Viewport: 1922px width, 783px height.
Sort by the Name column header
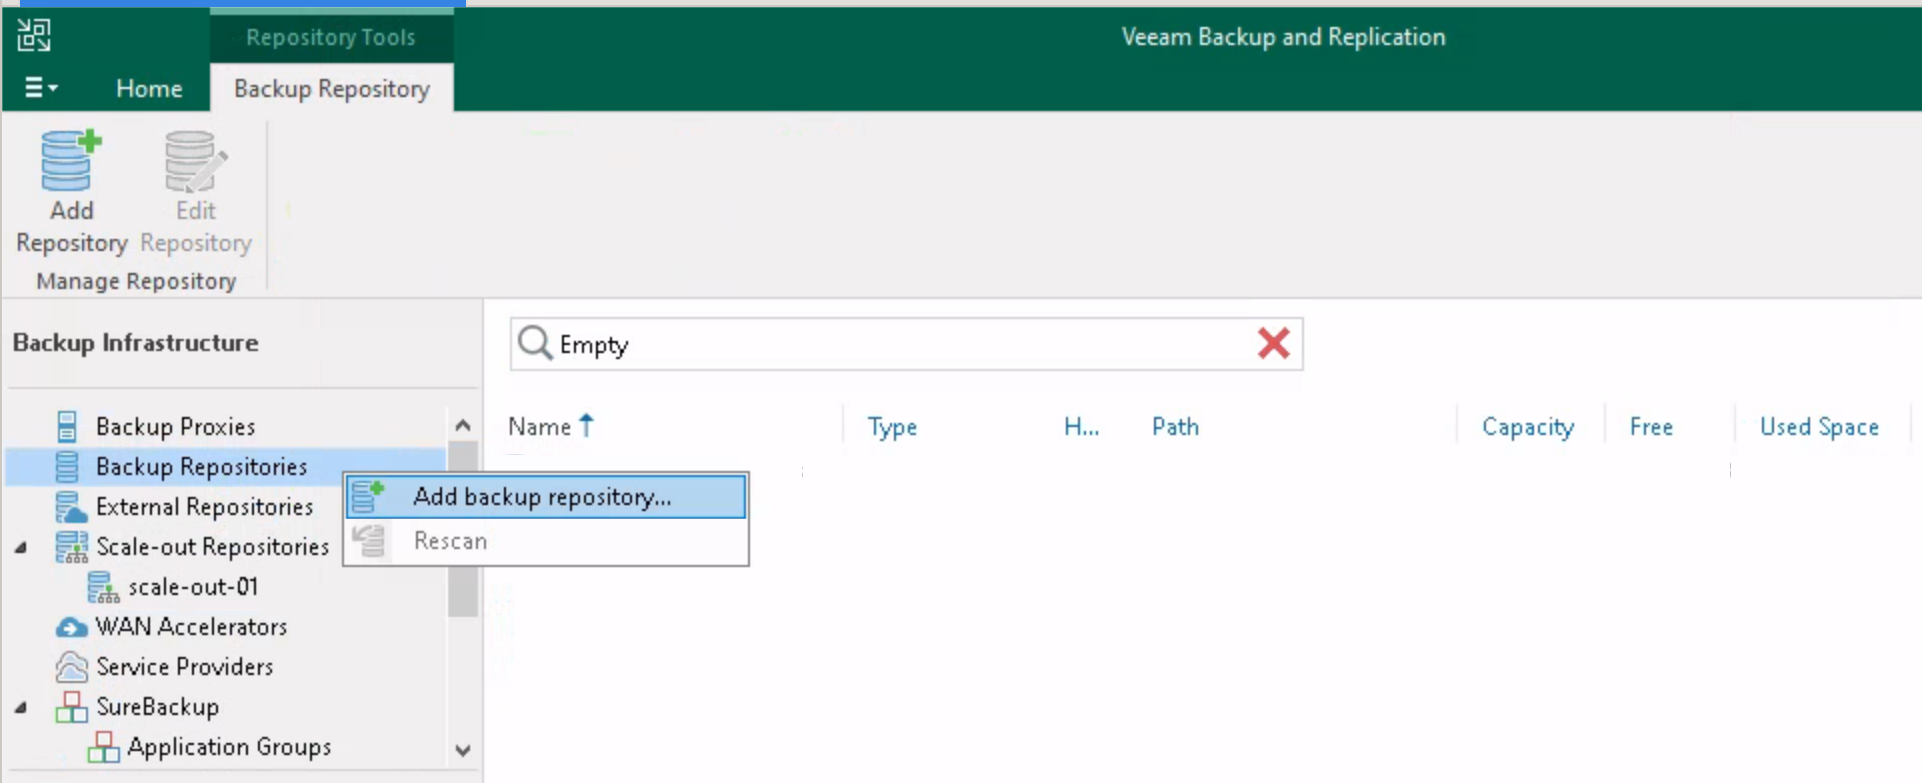(540, 427)
